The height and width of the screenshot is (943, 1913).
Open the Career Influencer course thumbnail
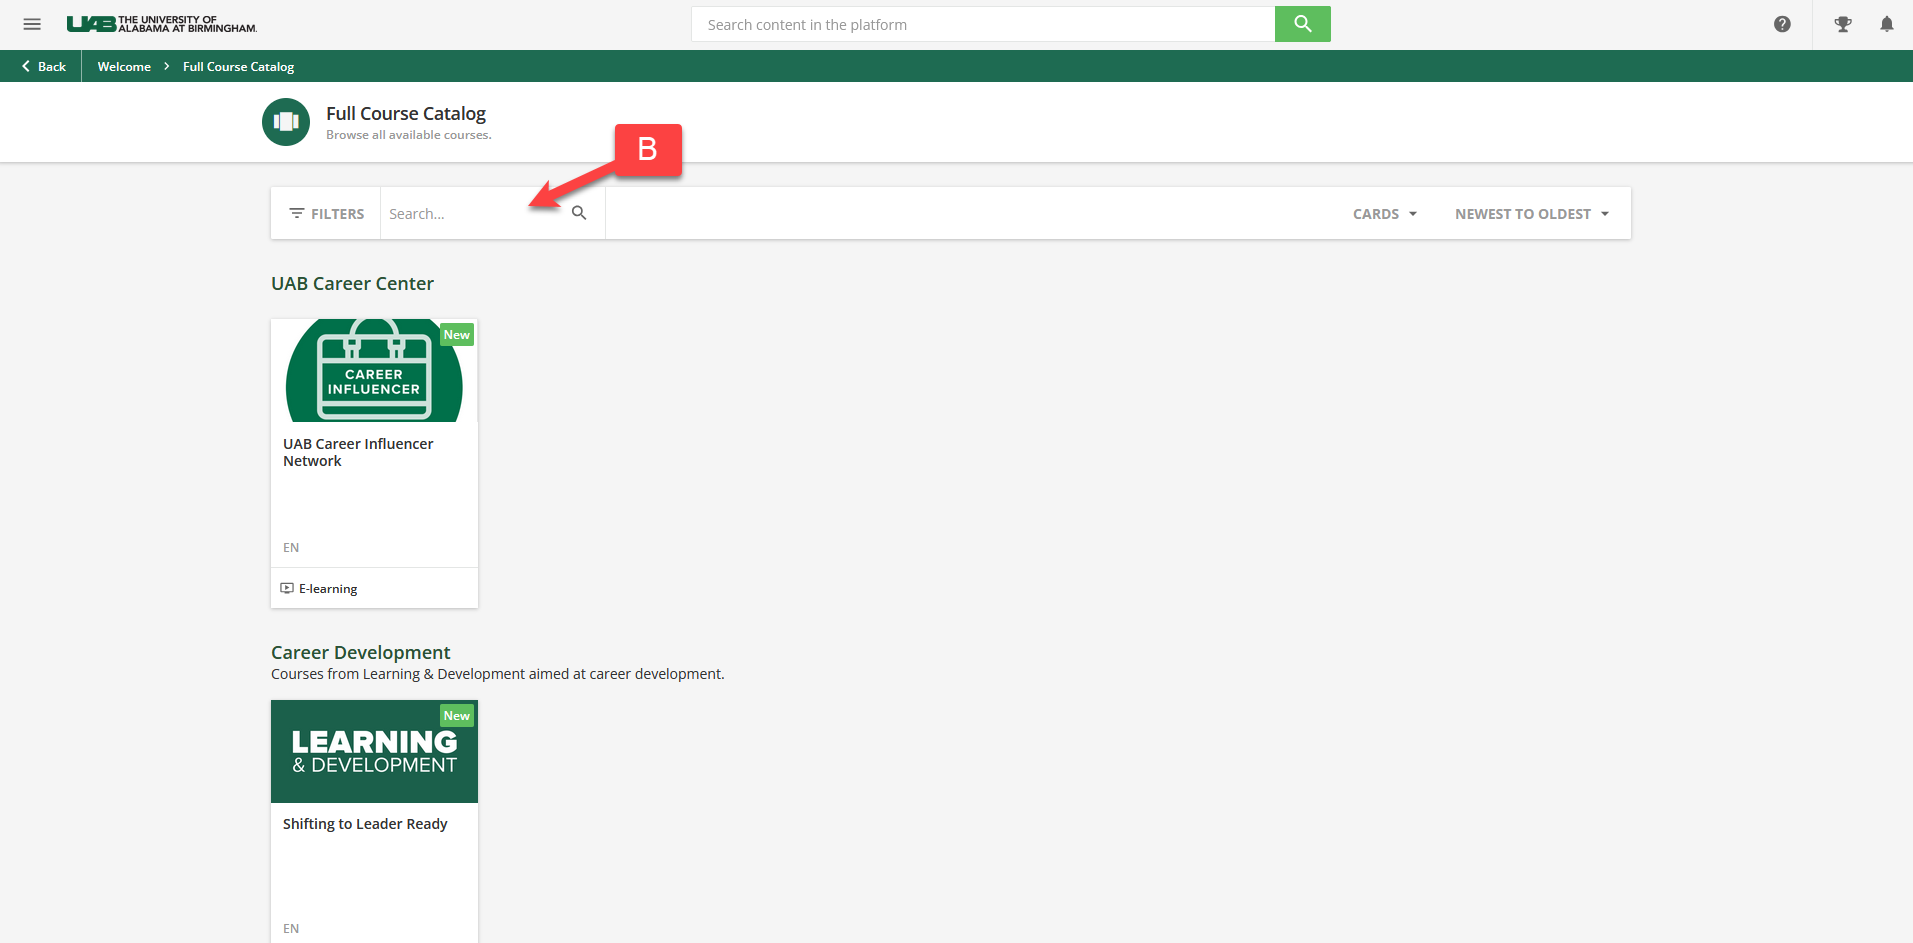[374, 370]
